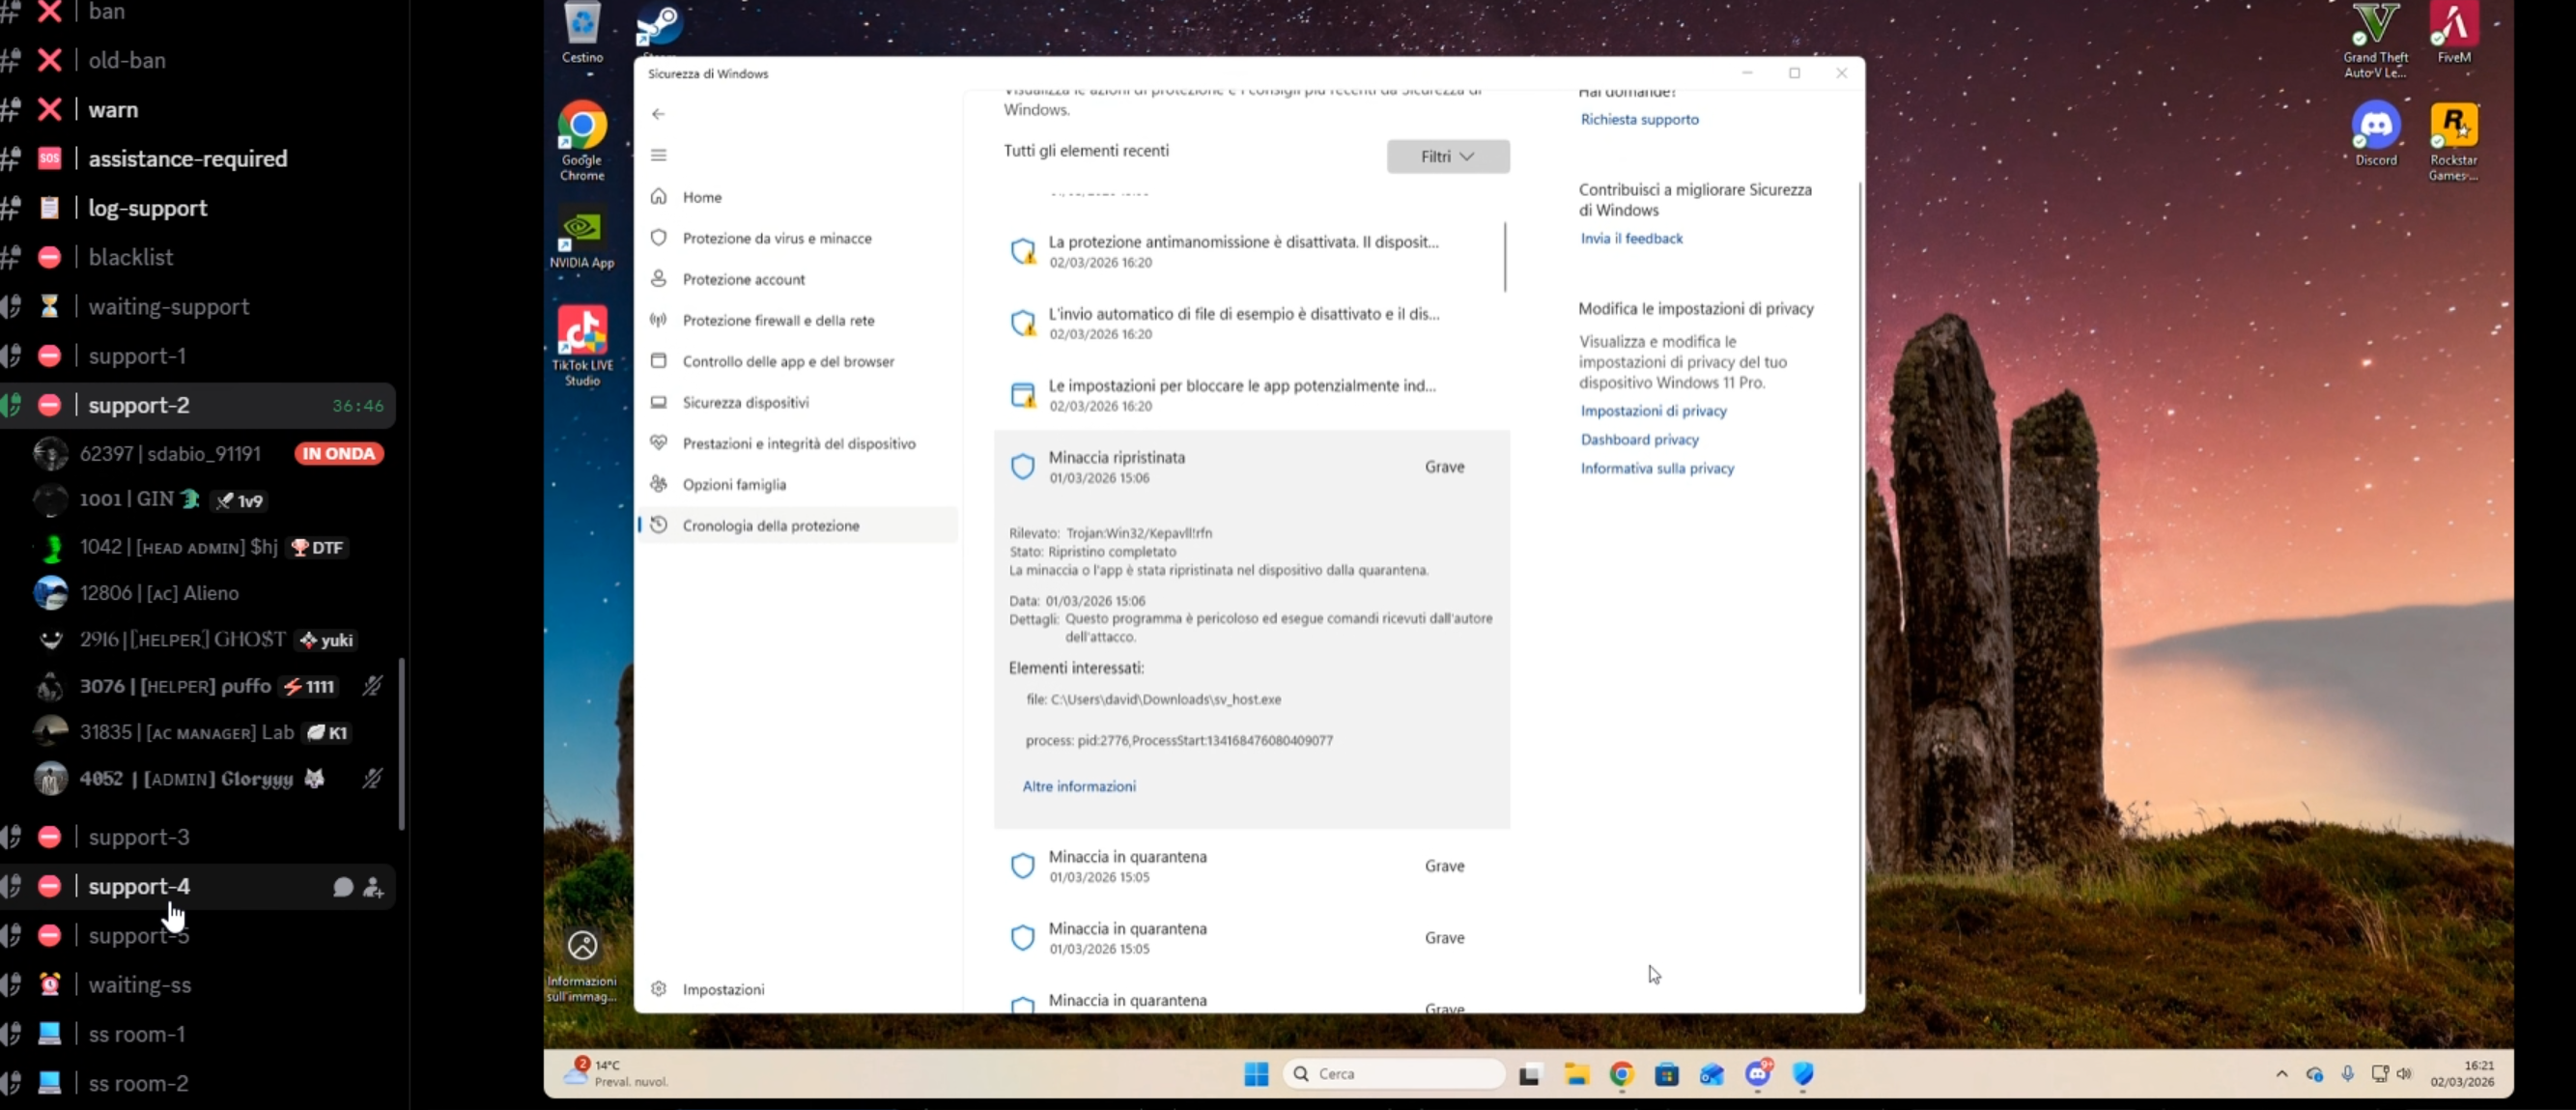
Task: Show hidden system tray icons
Action: pyautogui.click(x=2281, y=1074)
